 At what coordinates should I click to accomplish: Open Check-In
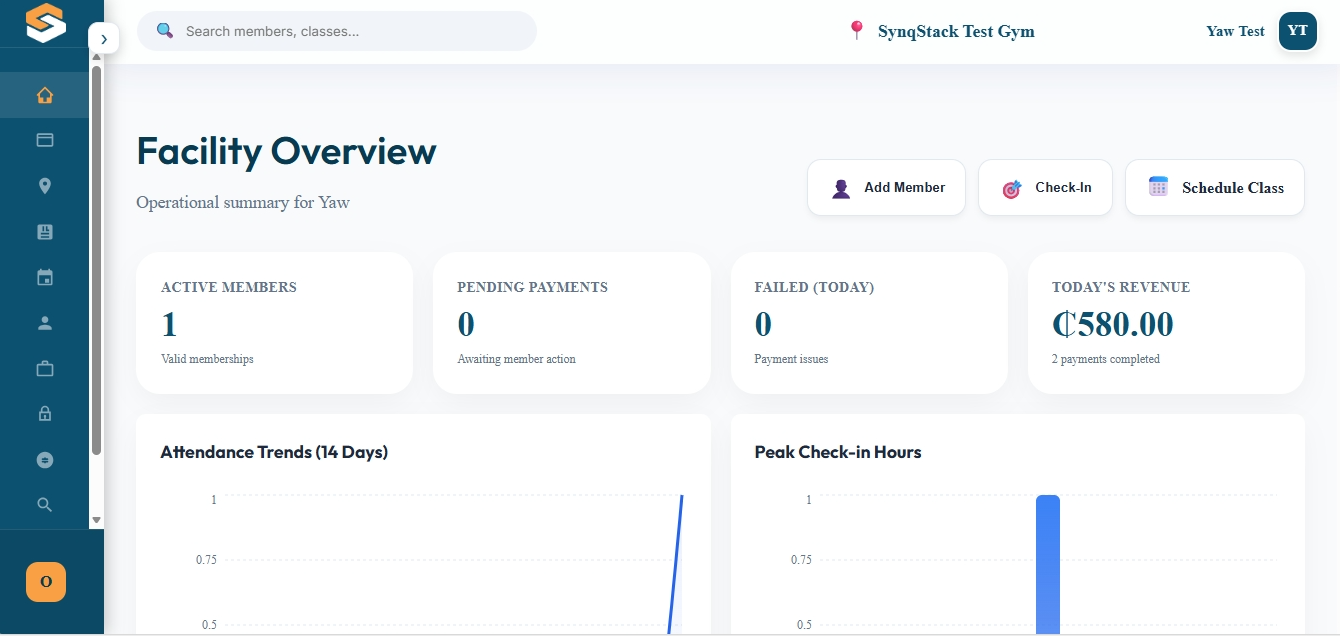(1045, 187)
